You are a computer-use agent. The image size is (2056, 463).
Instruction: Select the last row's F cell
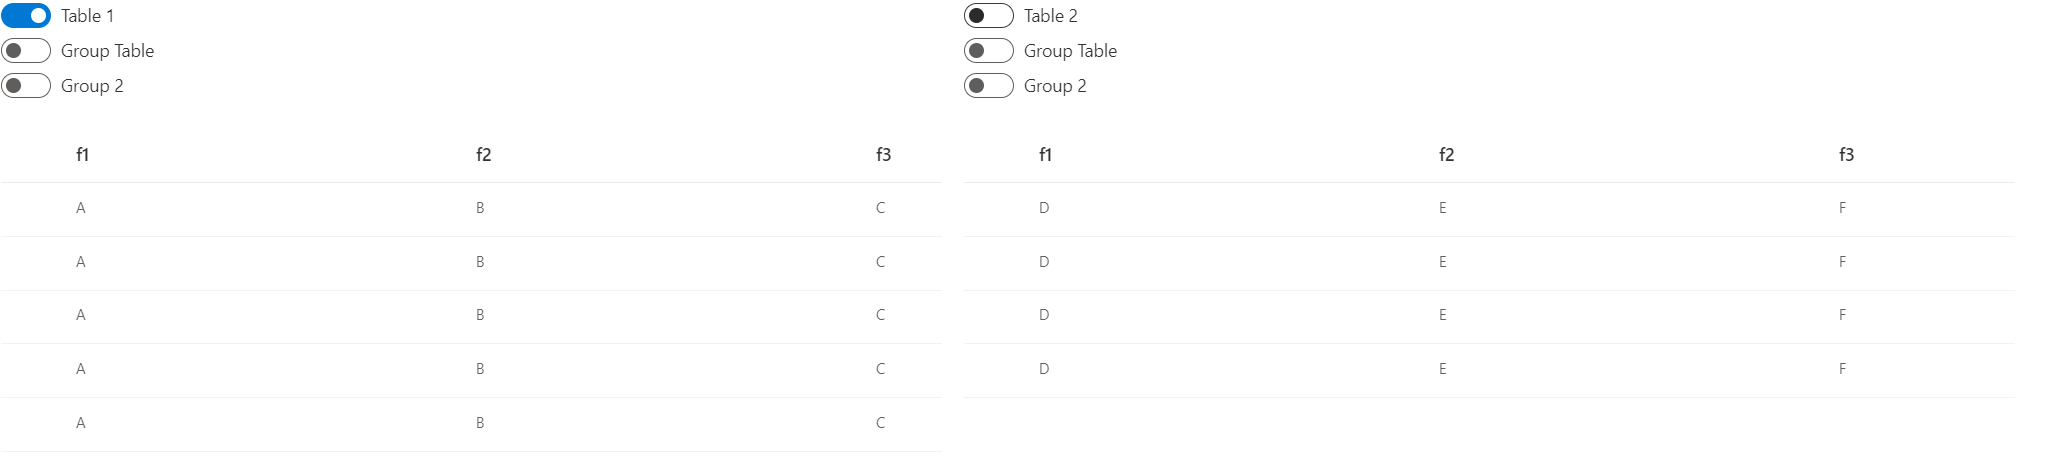pyautogui.click(x=1842, y=369)
